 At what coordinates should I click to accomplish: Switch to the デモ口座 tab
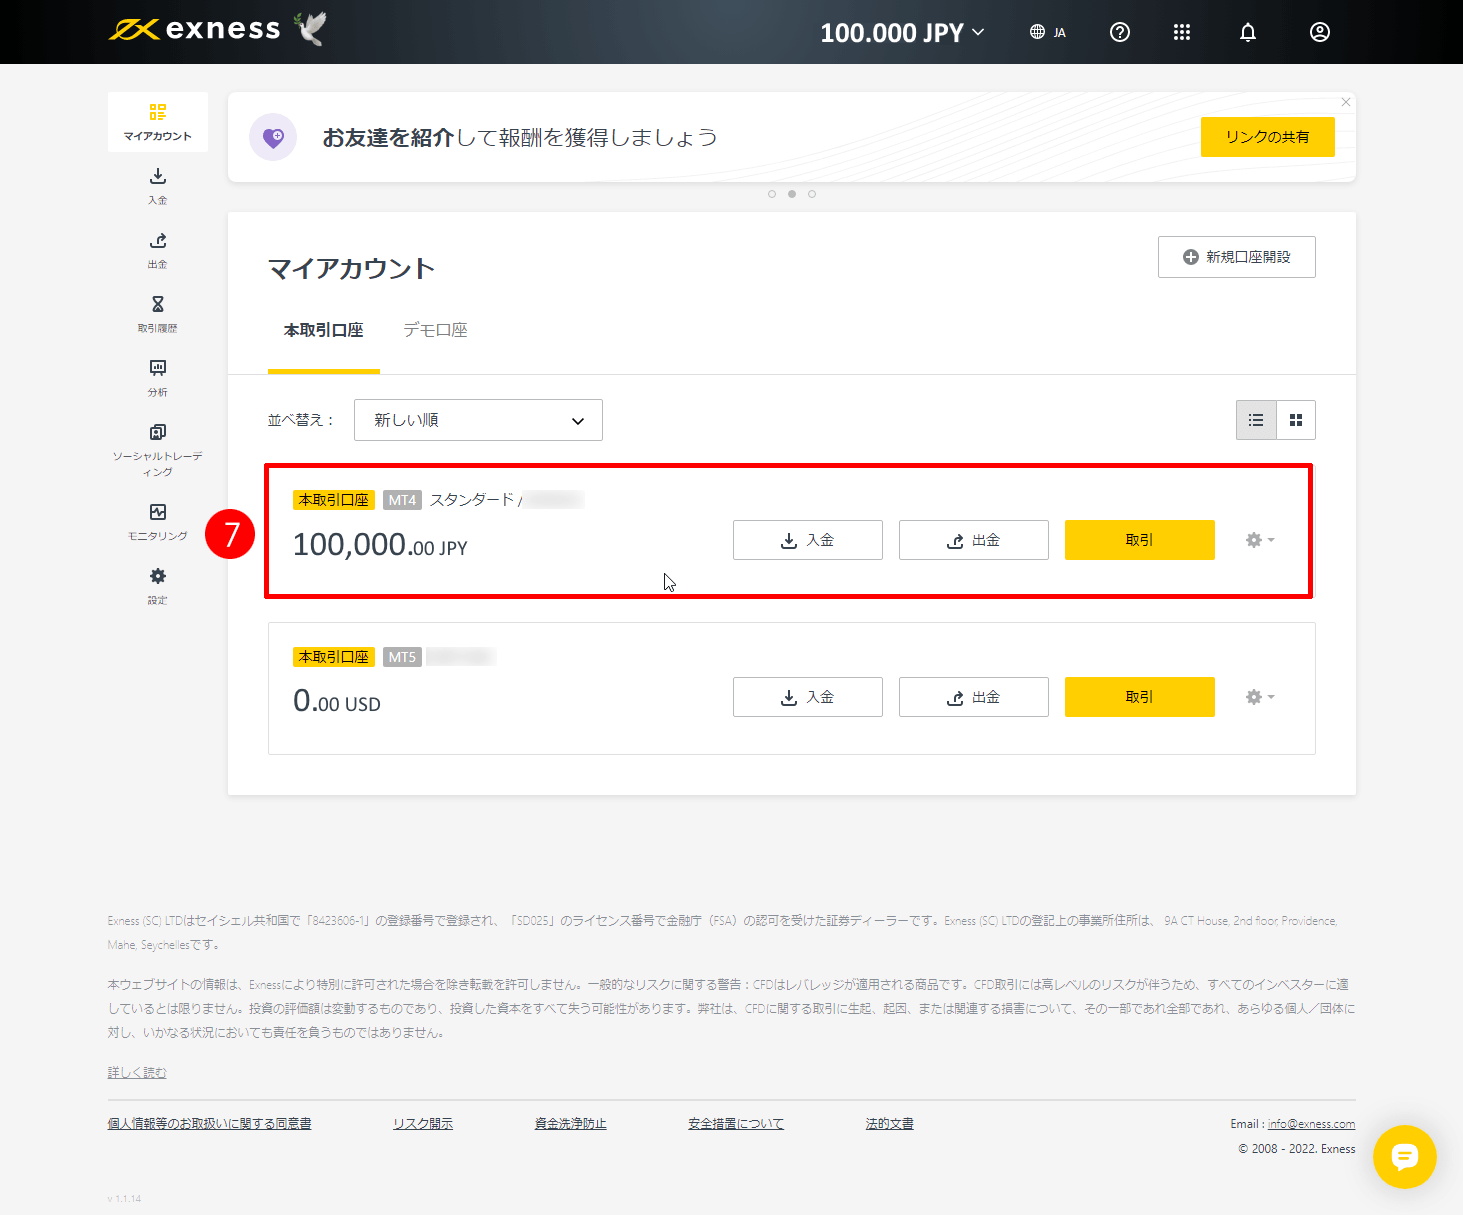(435, 330)
